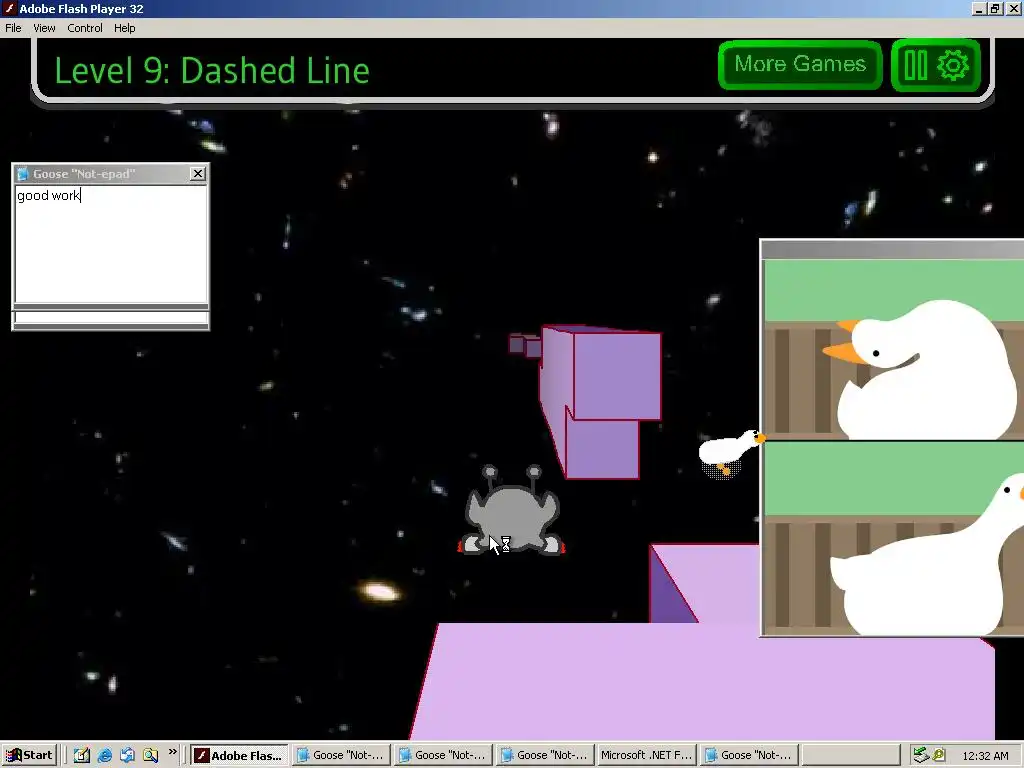Image resolution: width=1024 pixels, height=768 pixels.
Task: Select Goose taskbar button next to Adobe Flash
Action: tap(341, 756)
